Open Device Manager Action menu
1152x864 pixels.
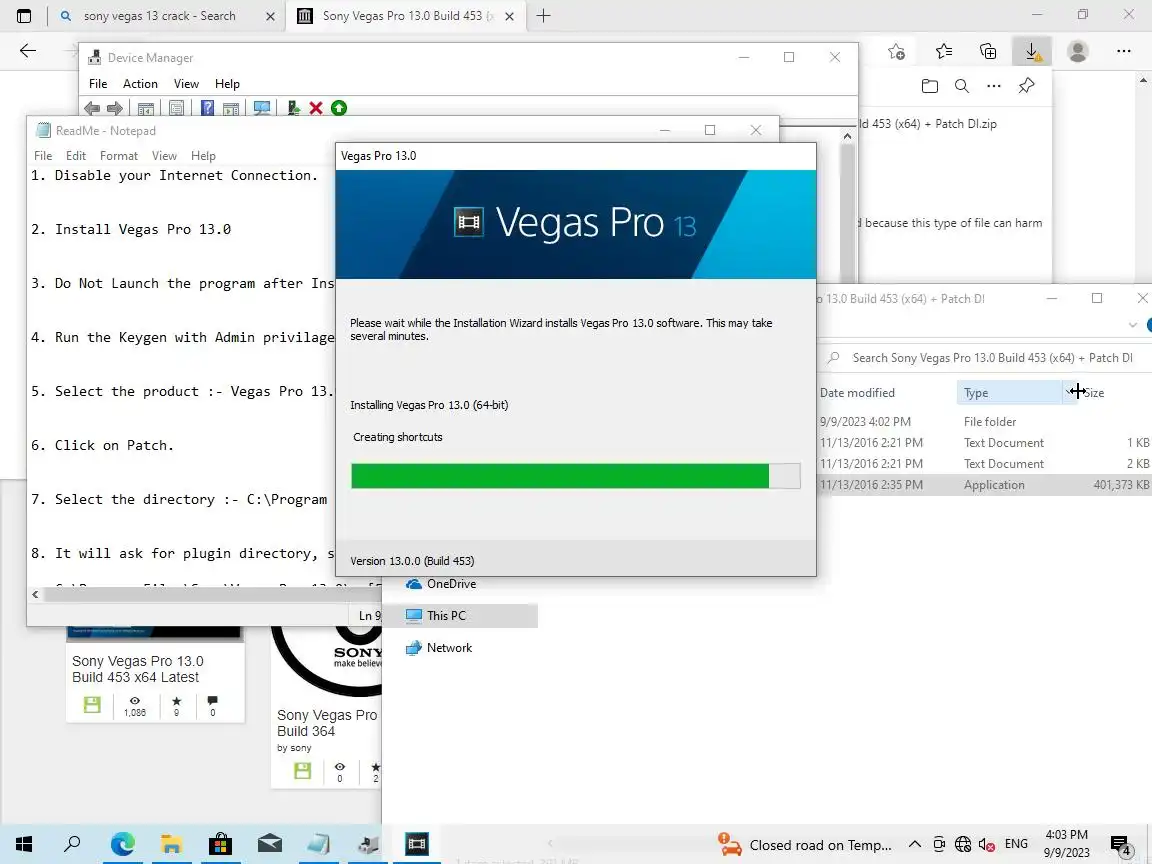(140, 84)
